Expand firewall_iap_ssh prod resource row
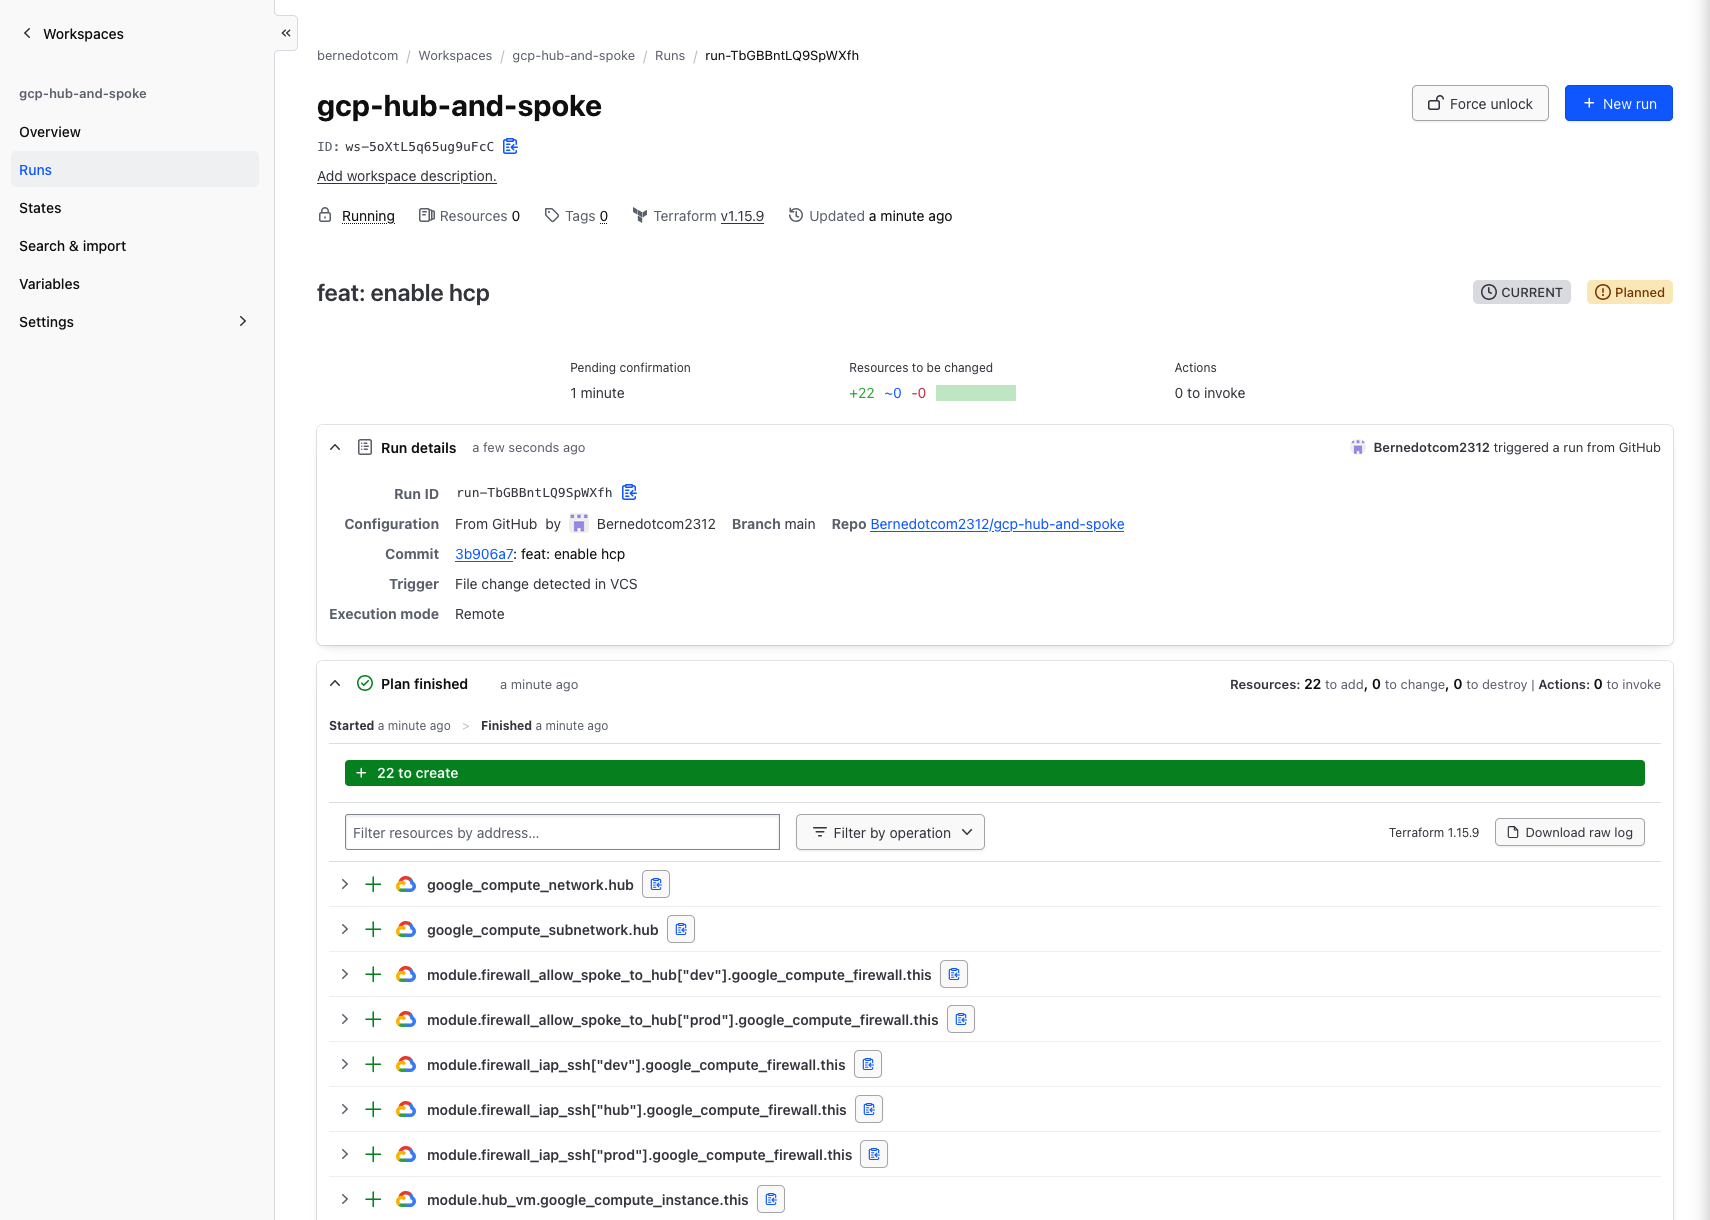This screenshot has height=1220, width=1710. (x=344, y=1154)
